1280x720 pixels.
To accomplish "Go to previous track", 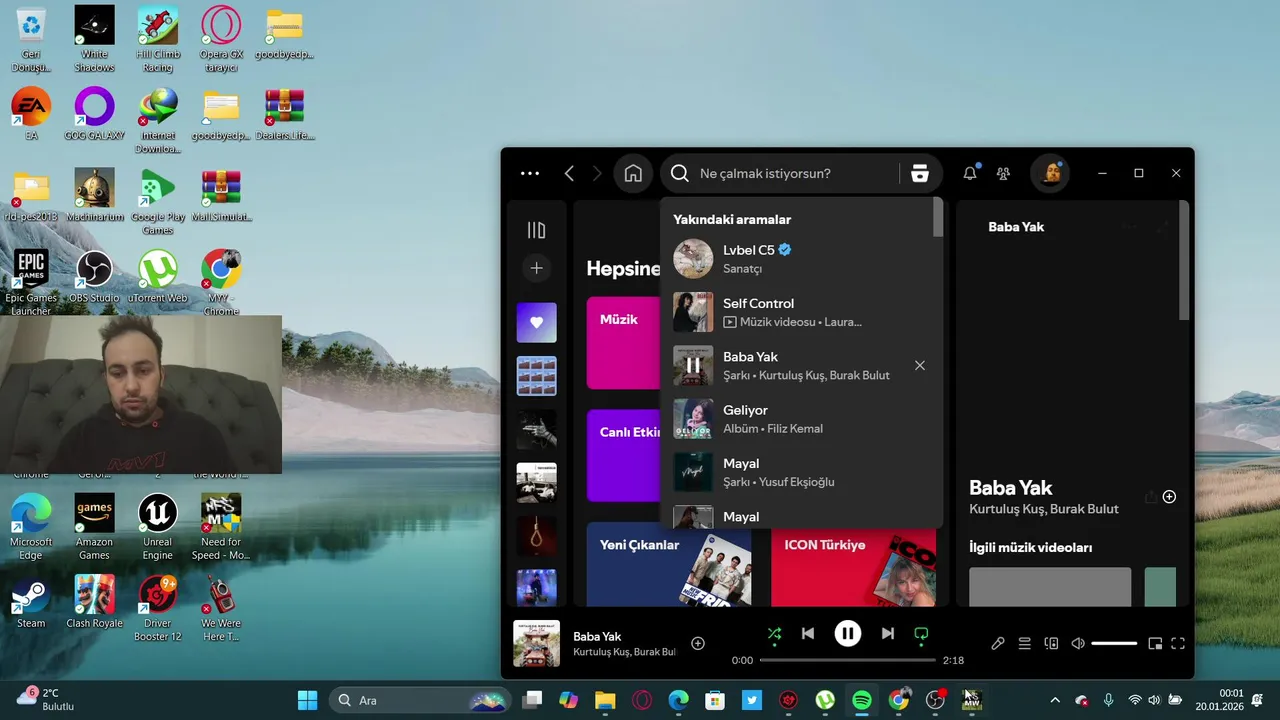I will (x=808, y=633).
